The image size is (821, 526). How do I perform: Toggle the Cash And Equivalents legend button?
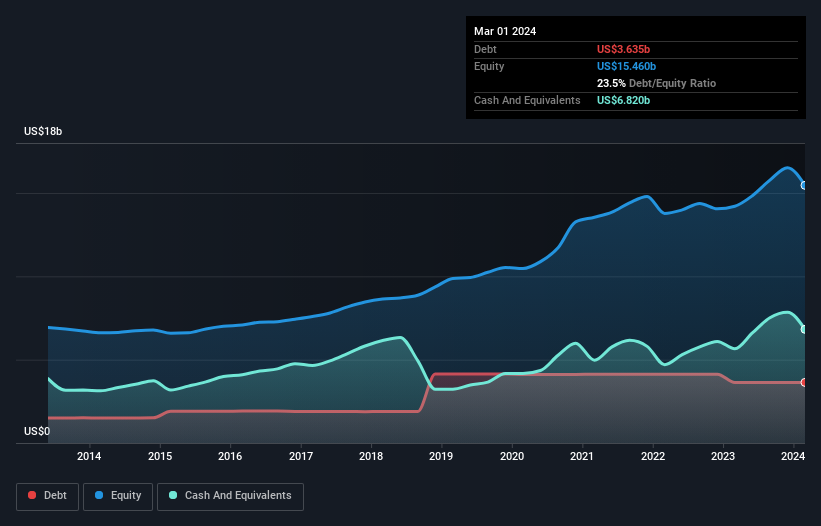point(230,496)
